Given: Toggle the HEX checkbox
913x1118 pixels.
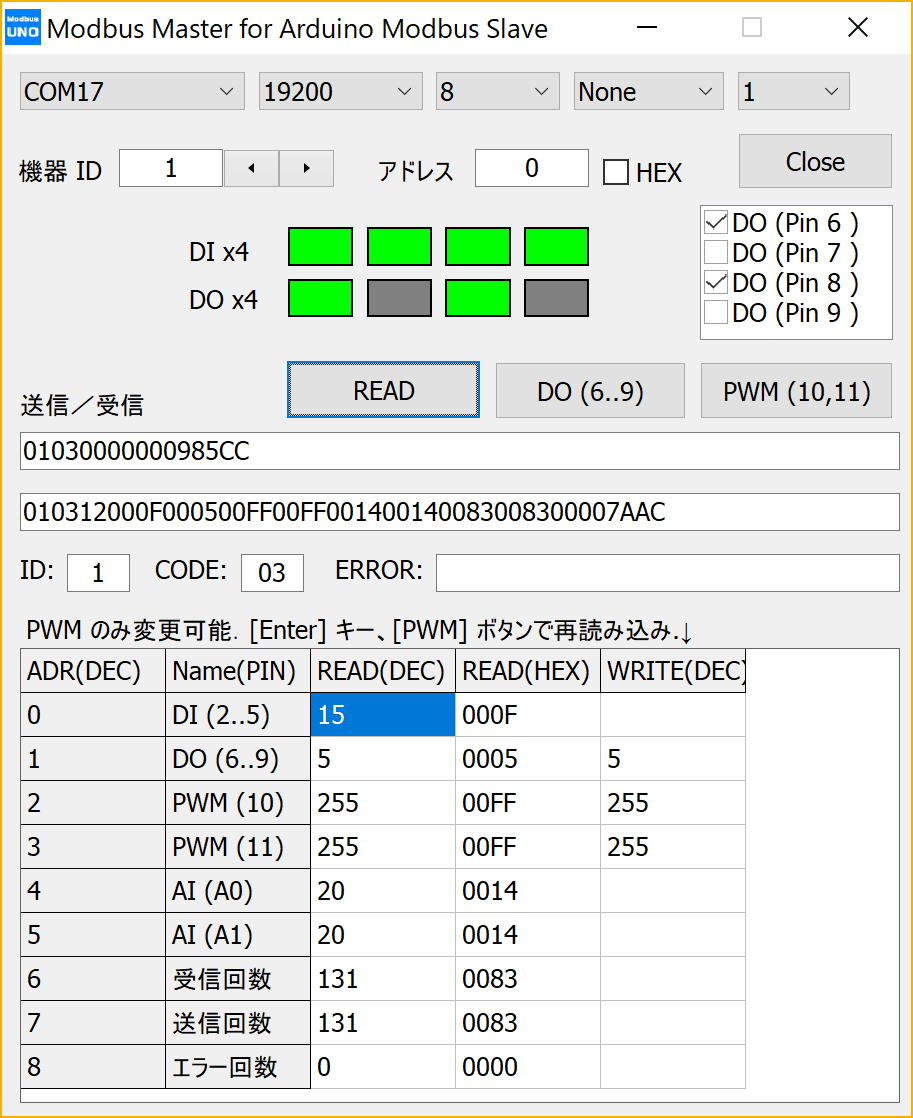Looking at the screenshot, I should pyautogui.click(x=616, y=173).
